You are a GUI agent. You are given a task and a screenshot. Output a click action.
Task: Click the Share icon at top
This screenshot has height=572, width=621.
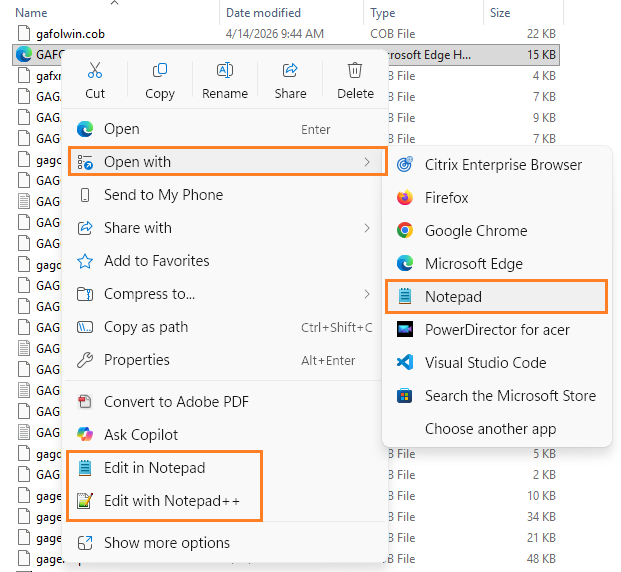click(290, 70)
